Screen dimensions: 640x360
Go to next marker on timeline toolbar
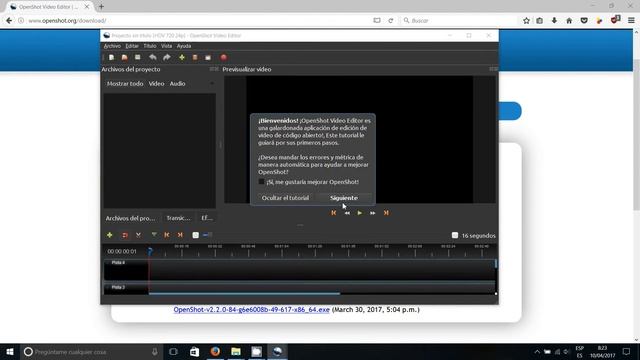tap(180, 235)
